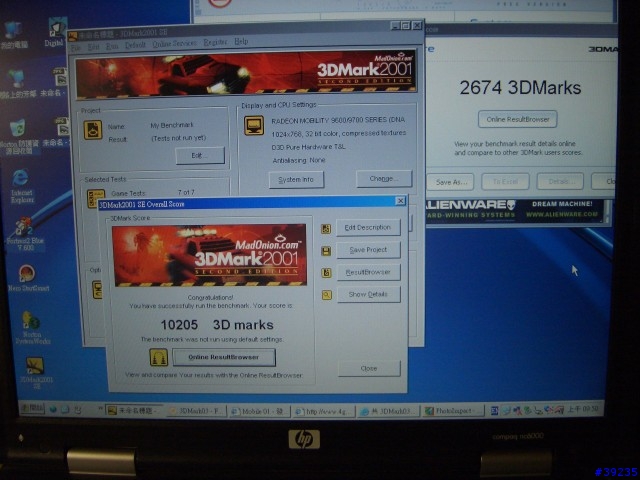
Task: Click the icon beside the ResultBrowser button
Action: tap(326, 272)
